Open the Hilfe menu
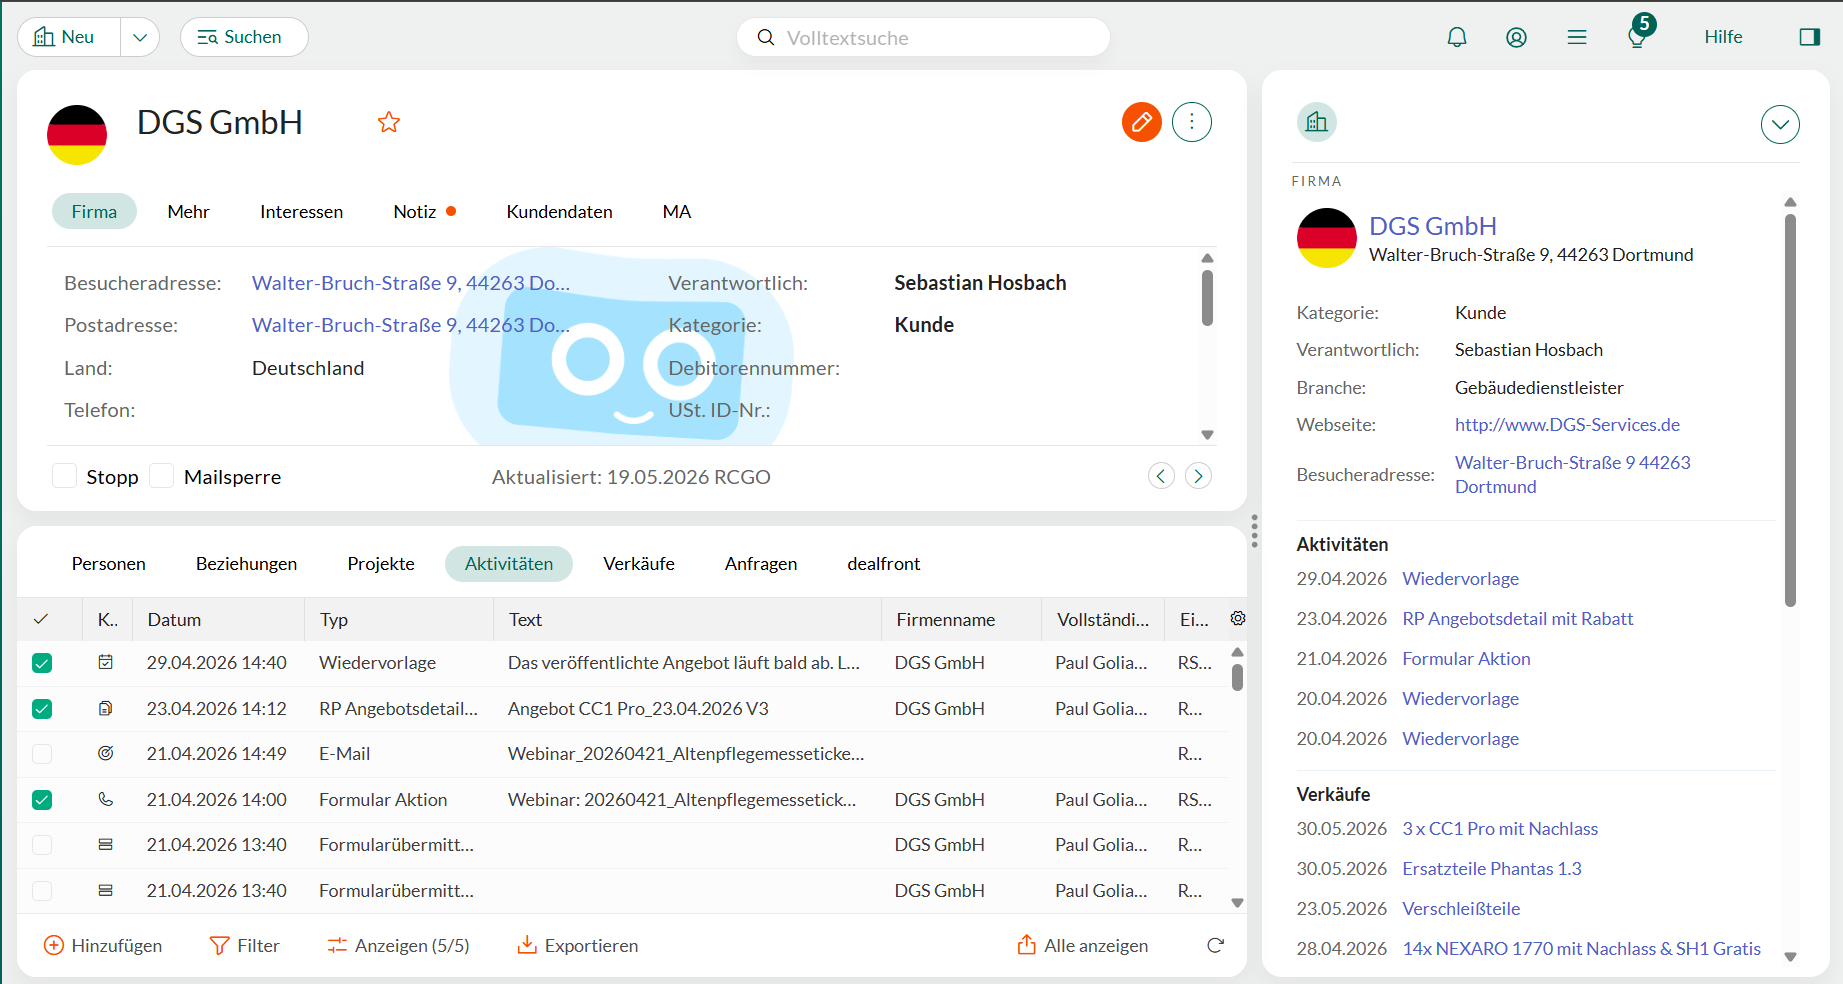 (1723, 37)
